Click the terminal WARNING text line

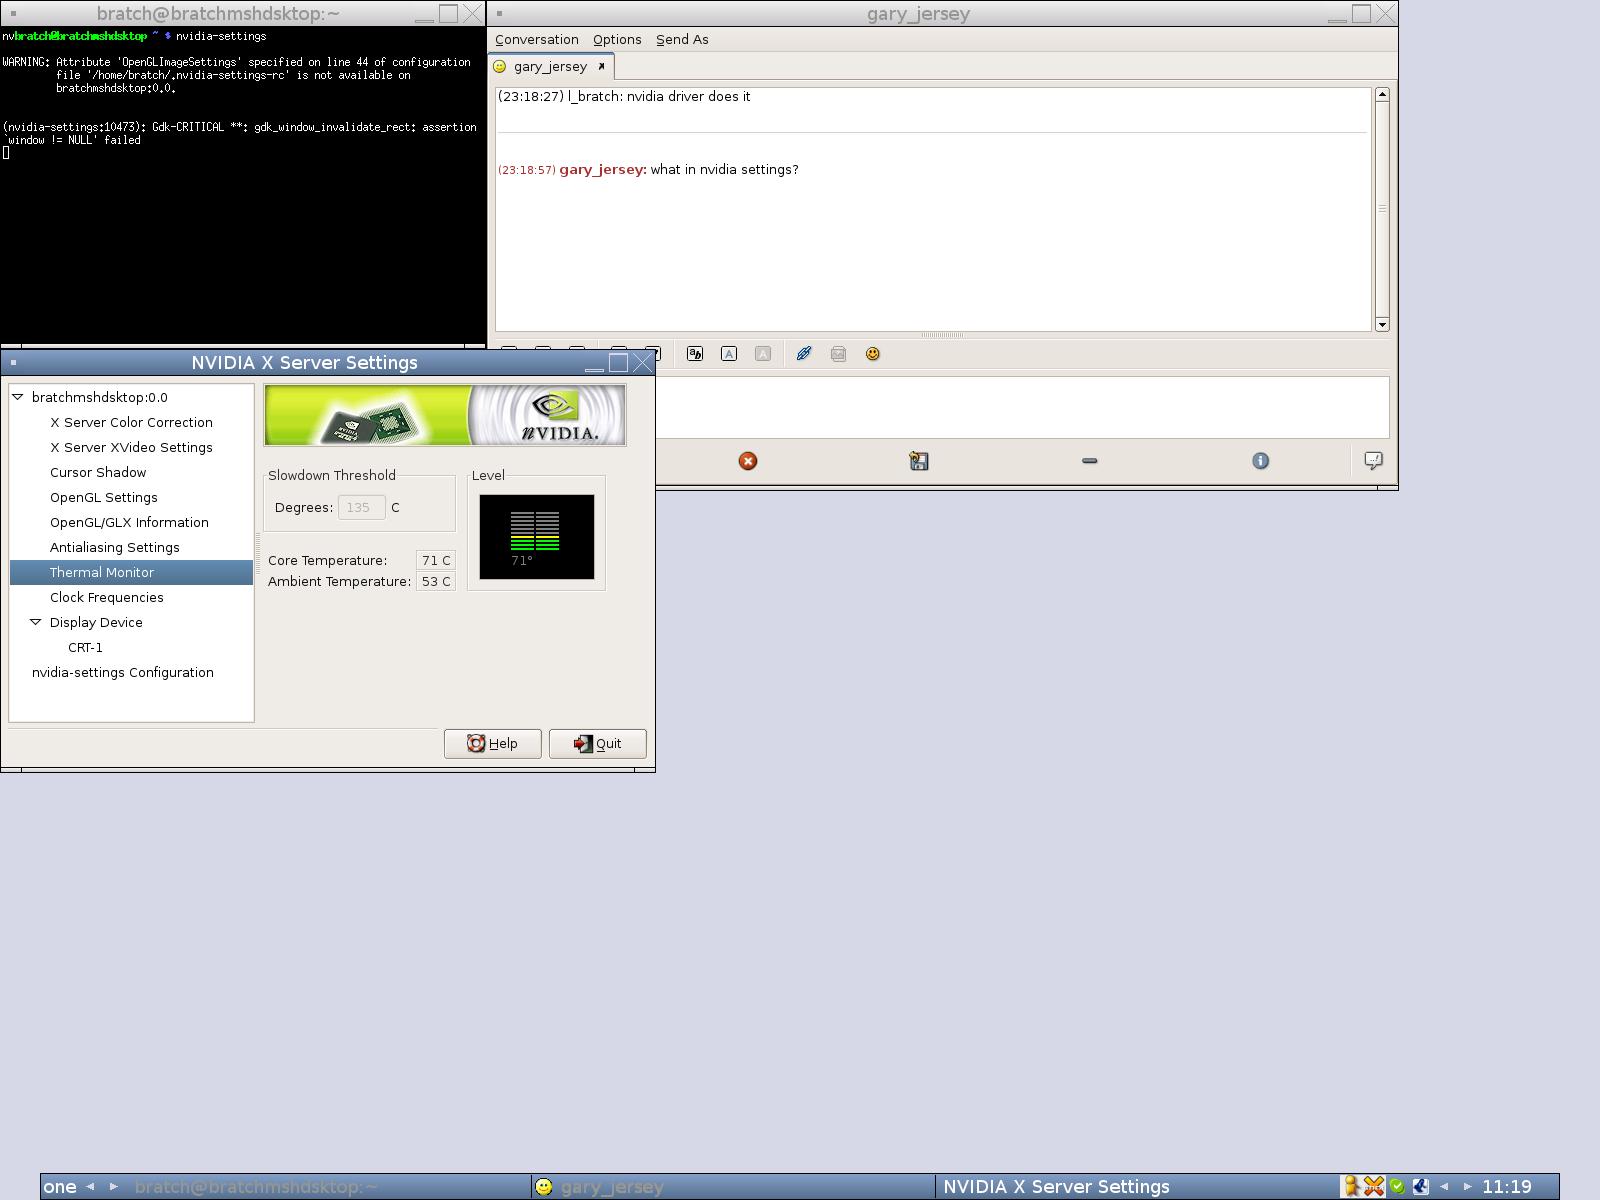[x=236, y=62]
